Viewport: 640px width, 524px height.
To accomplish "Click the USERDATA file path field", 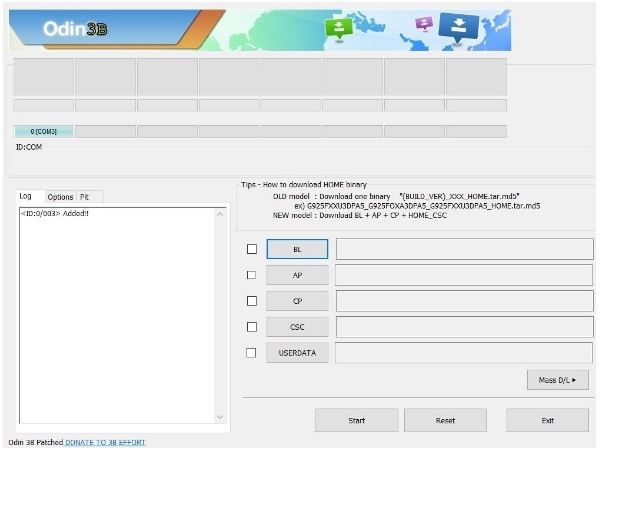I will (x=464, y=353).
